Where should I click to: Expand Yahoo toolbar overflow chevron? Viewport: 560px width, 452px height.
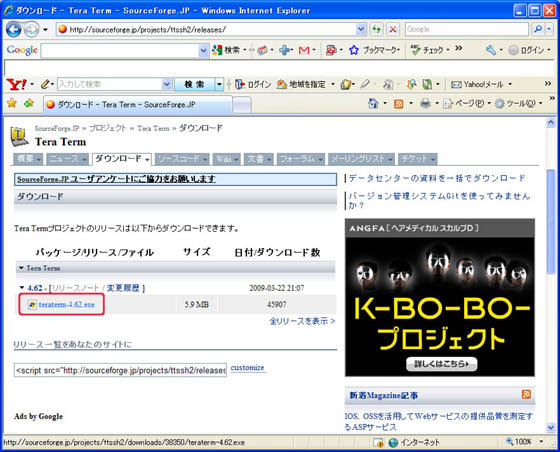click(548, 83)
